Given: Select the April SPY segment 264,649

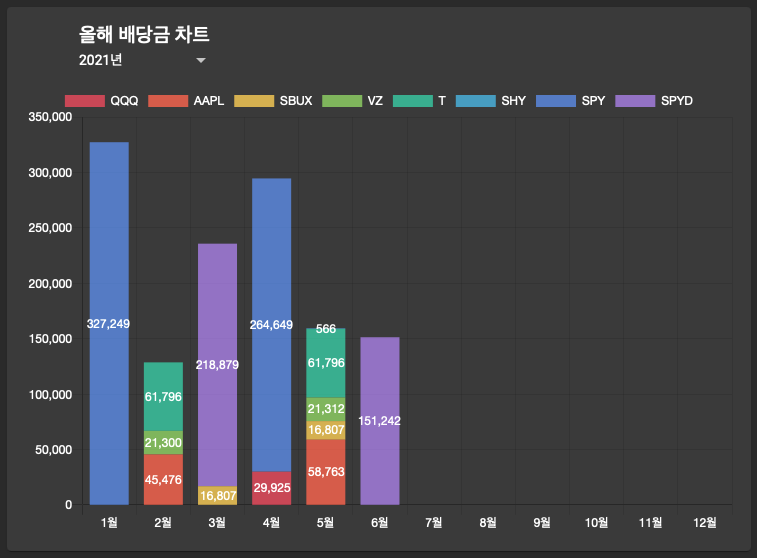Looking at the screenshot, I should point(271,325).
